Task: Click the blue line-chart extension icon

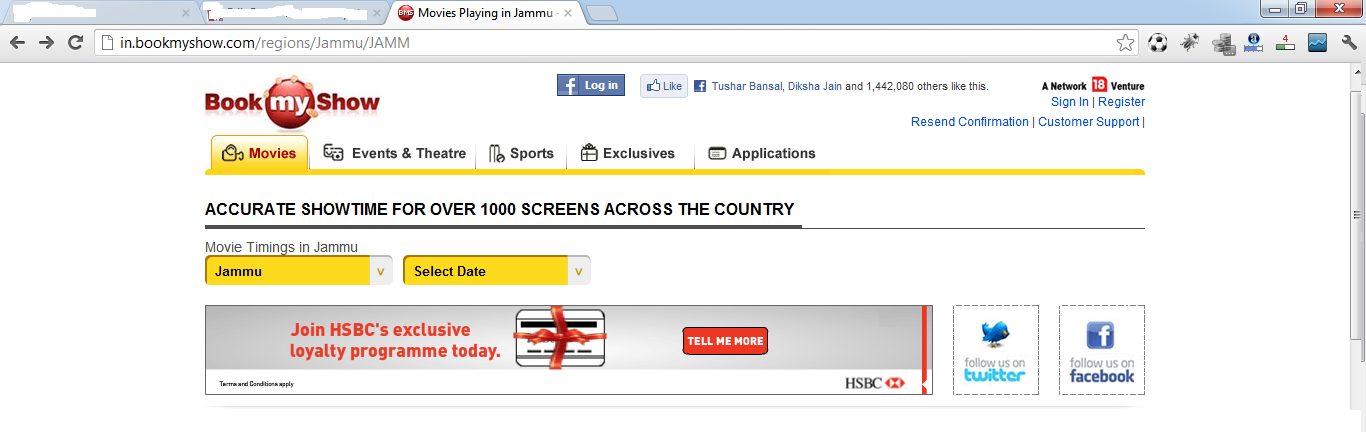Action: 1317,43
